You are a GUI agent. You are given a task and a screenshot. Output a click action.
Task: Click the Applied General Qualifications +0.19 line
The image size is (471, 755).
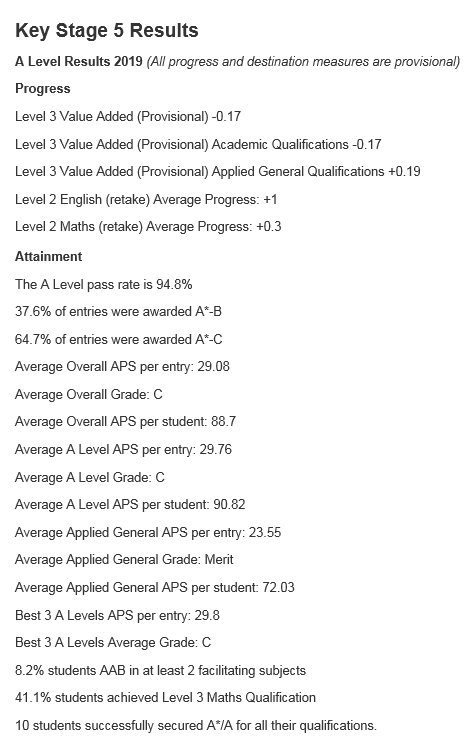click(218, 172)
